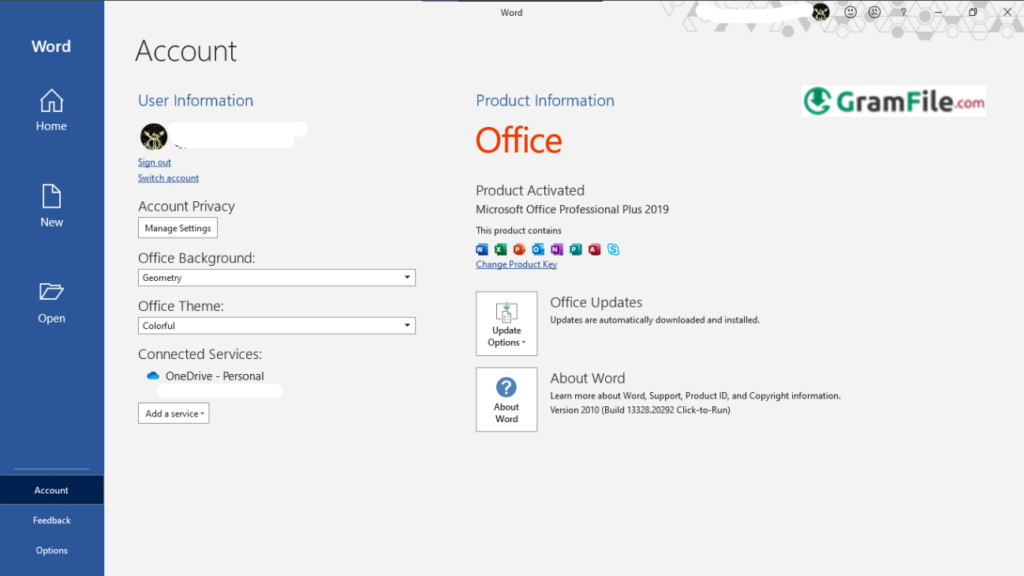The width and height of the screenshot is (1024, 576).
Task: Select the PowerPoint icon
Action: pos(518,249)
